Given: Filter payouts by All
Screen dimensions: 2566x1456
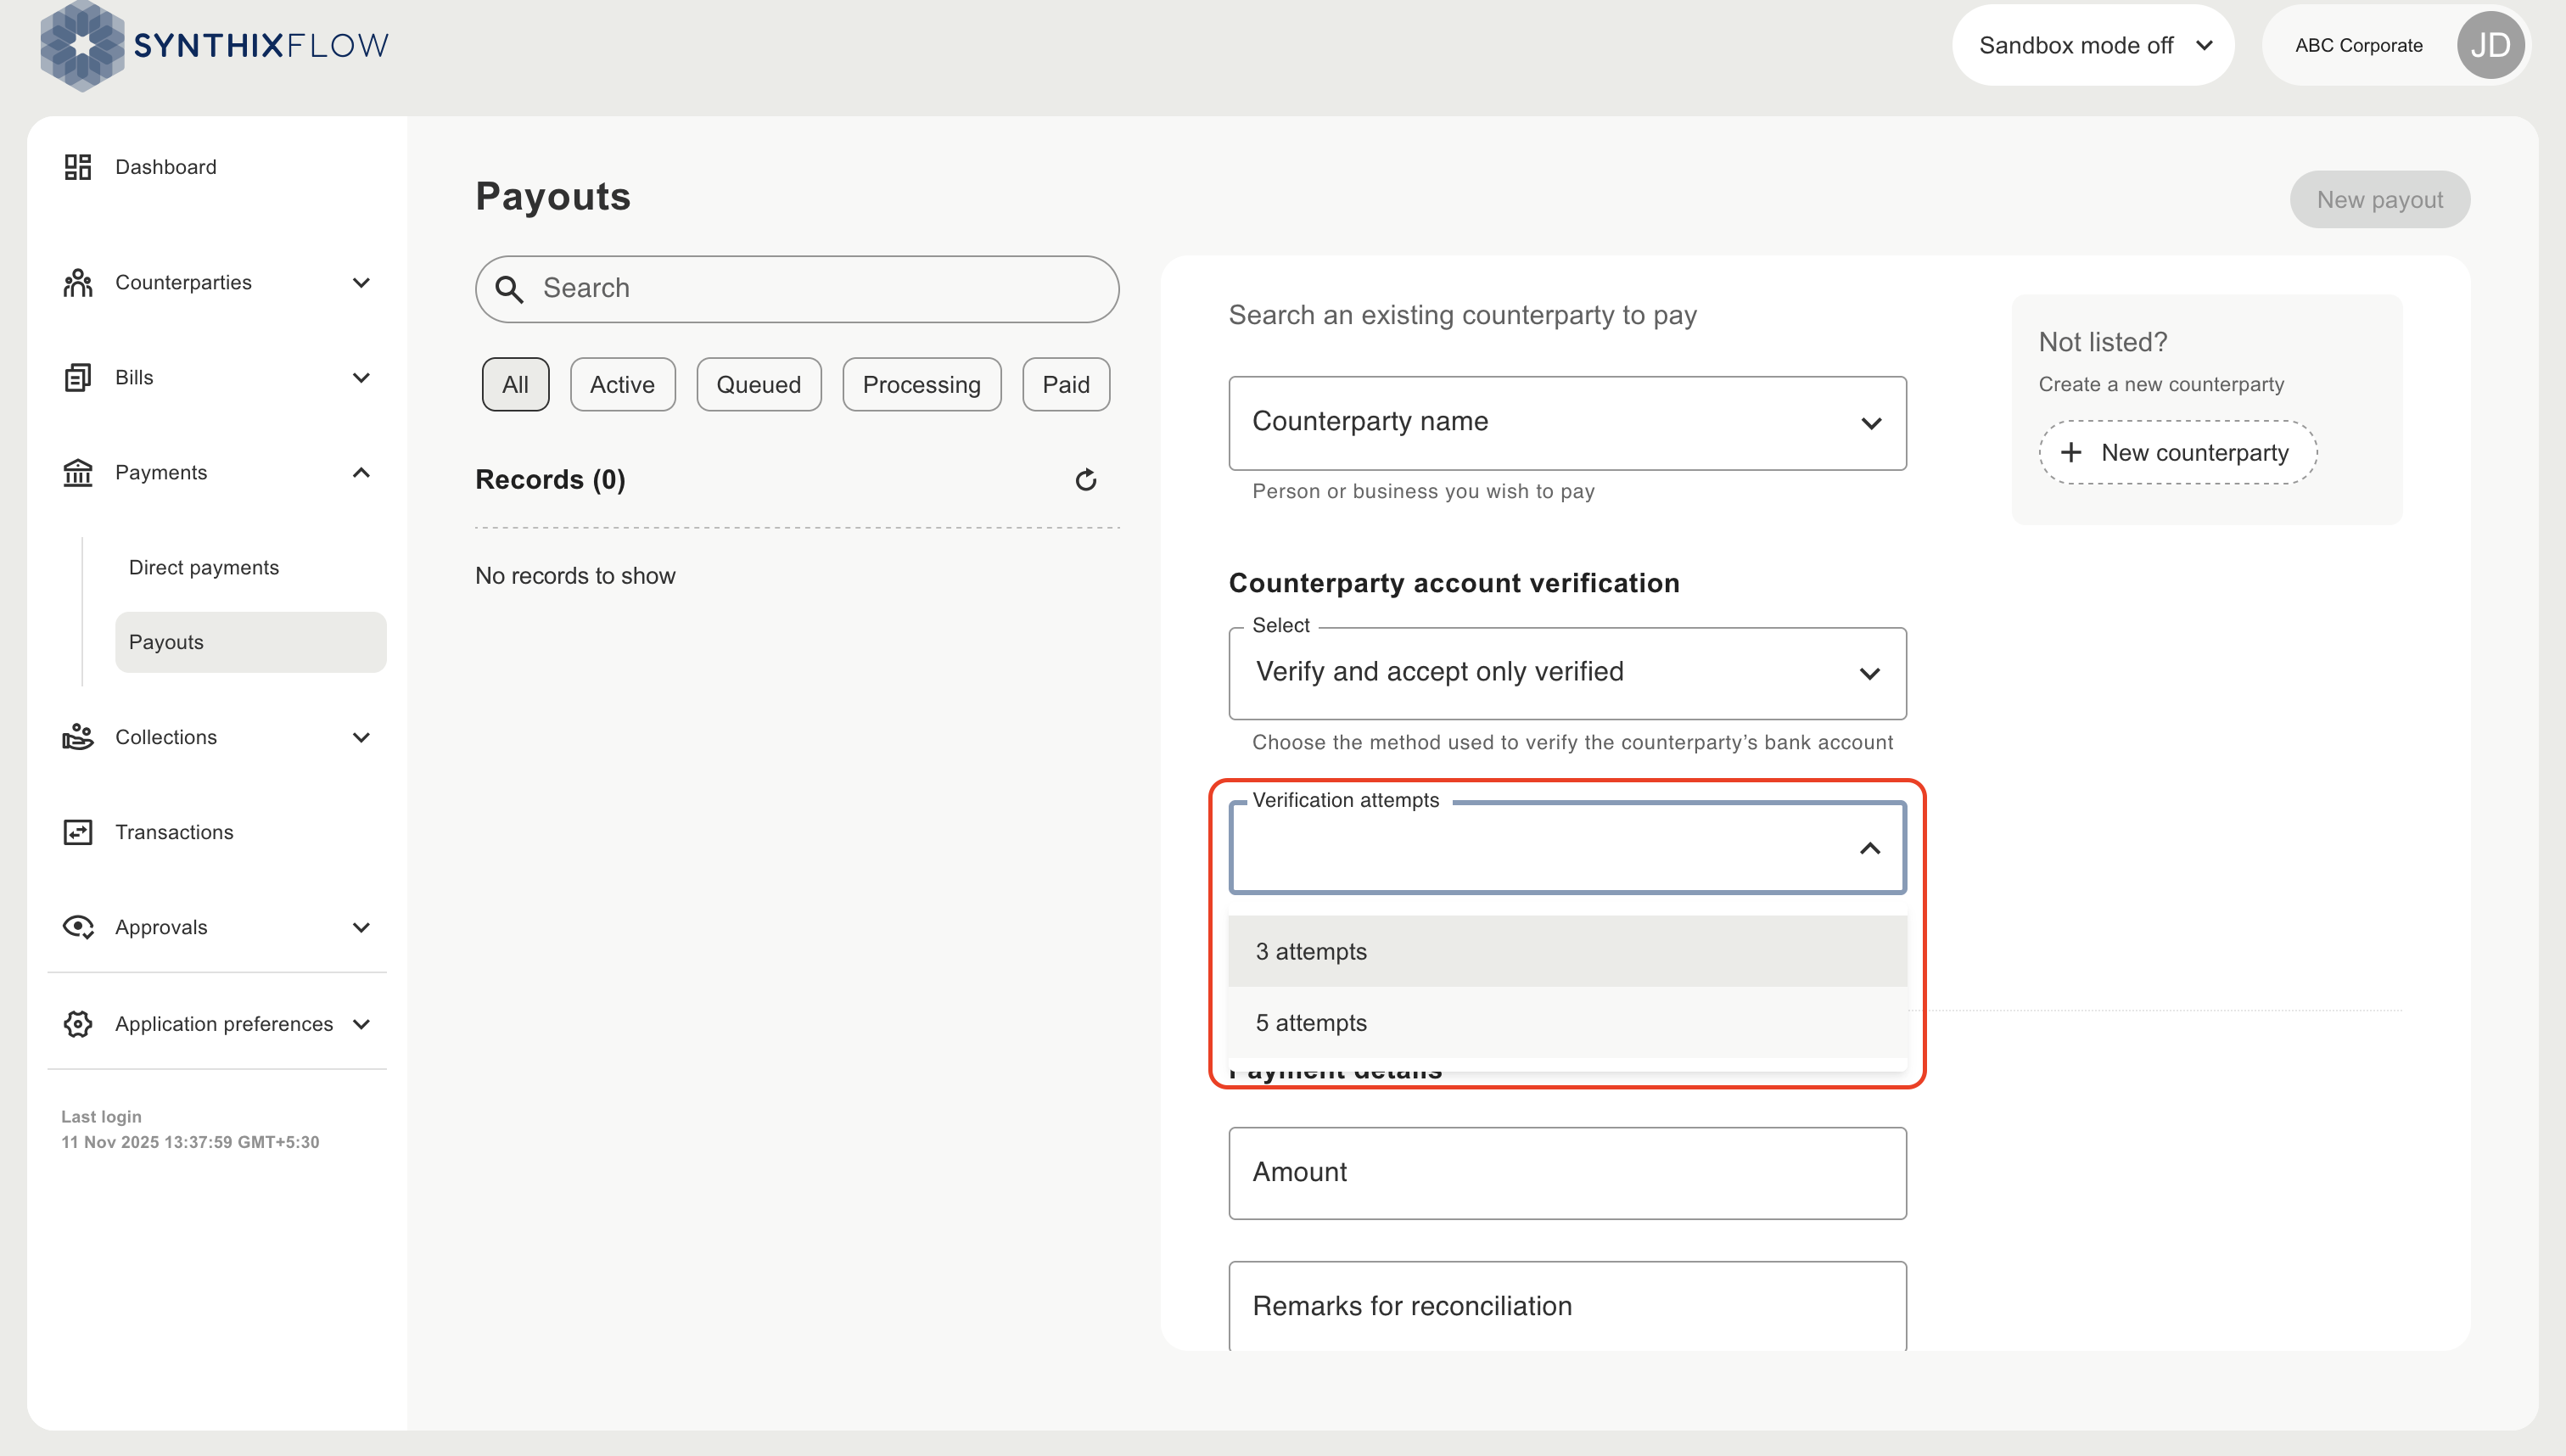Looking at the screenshot, I should (515, 384).
